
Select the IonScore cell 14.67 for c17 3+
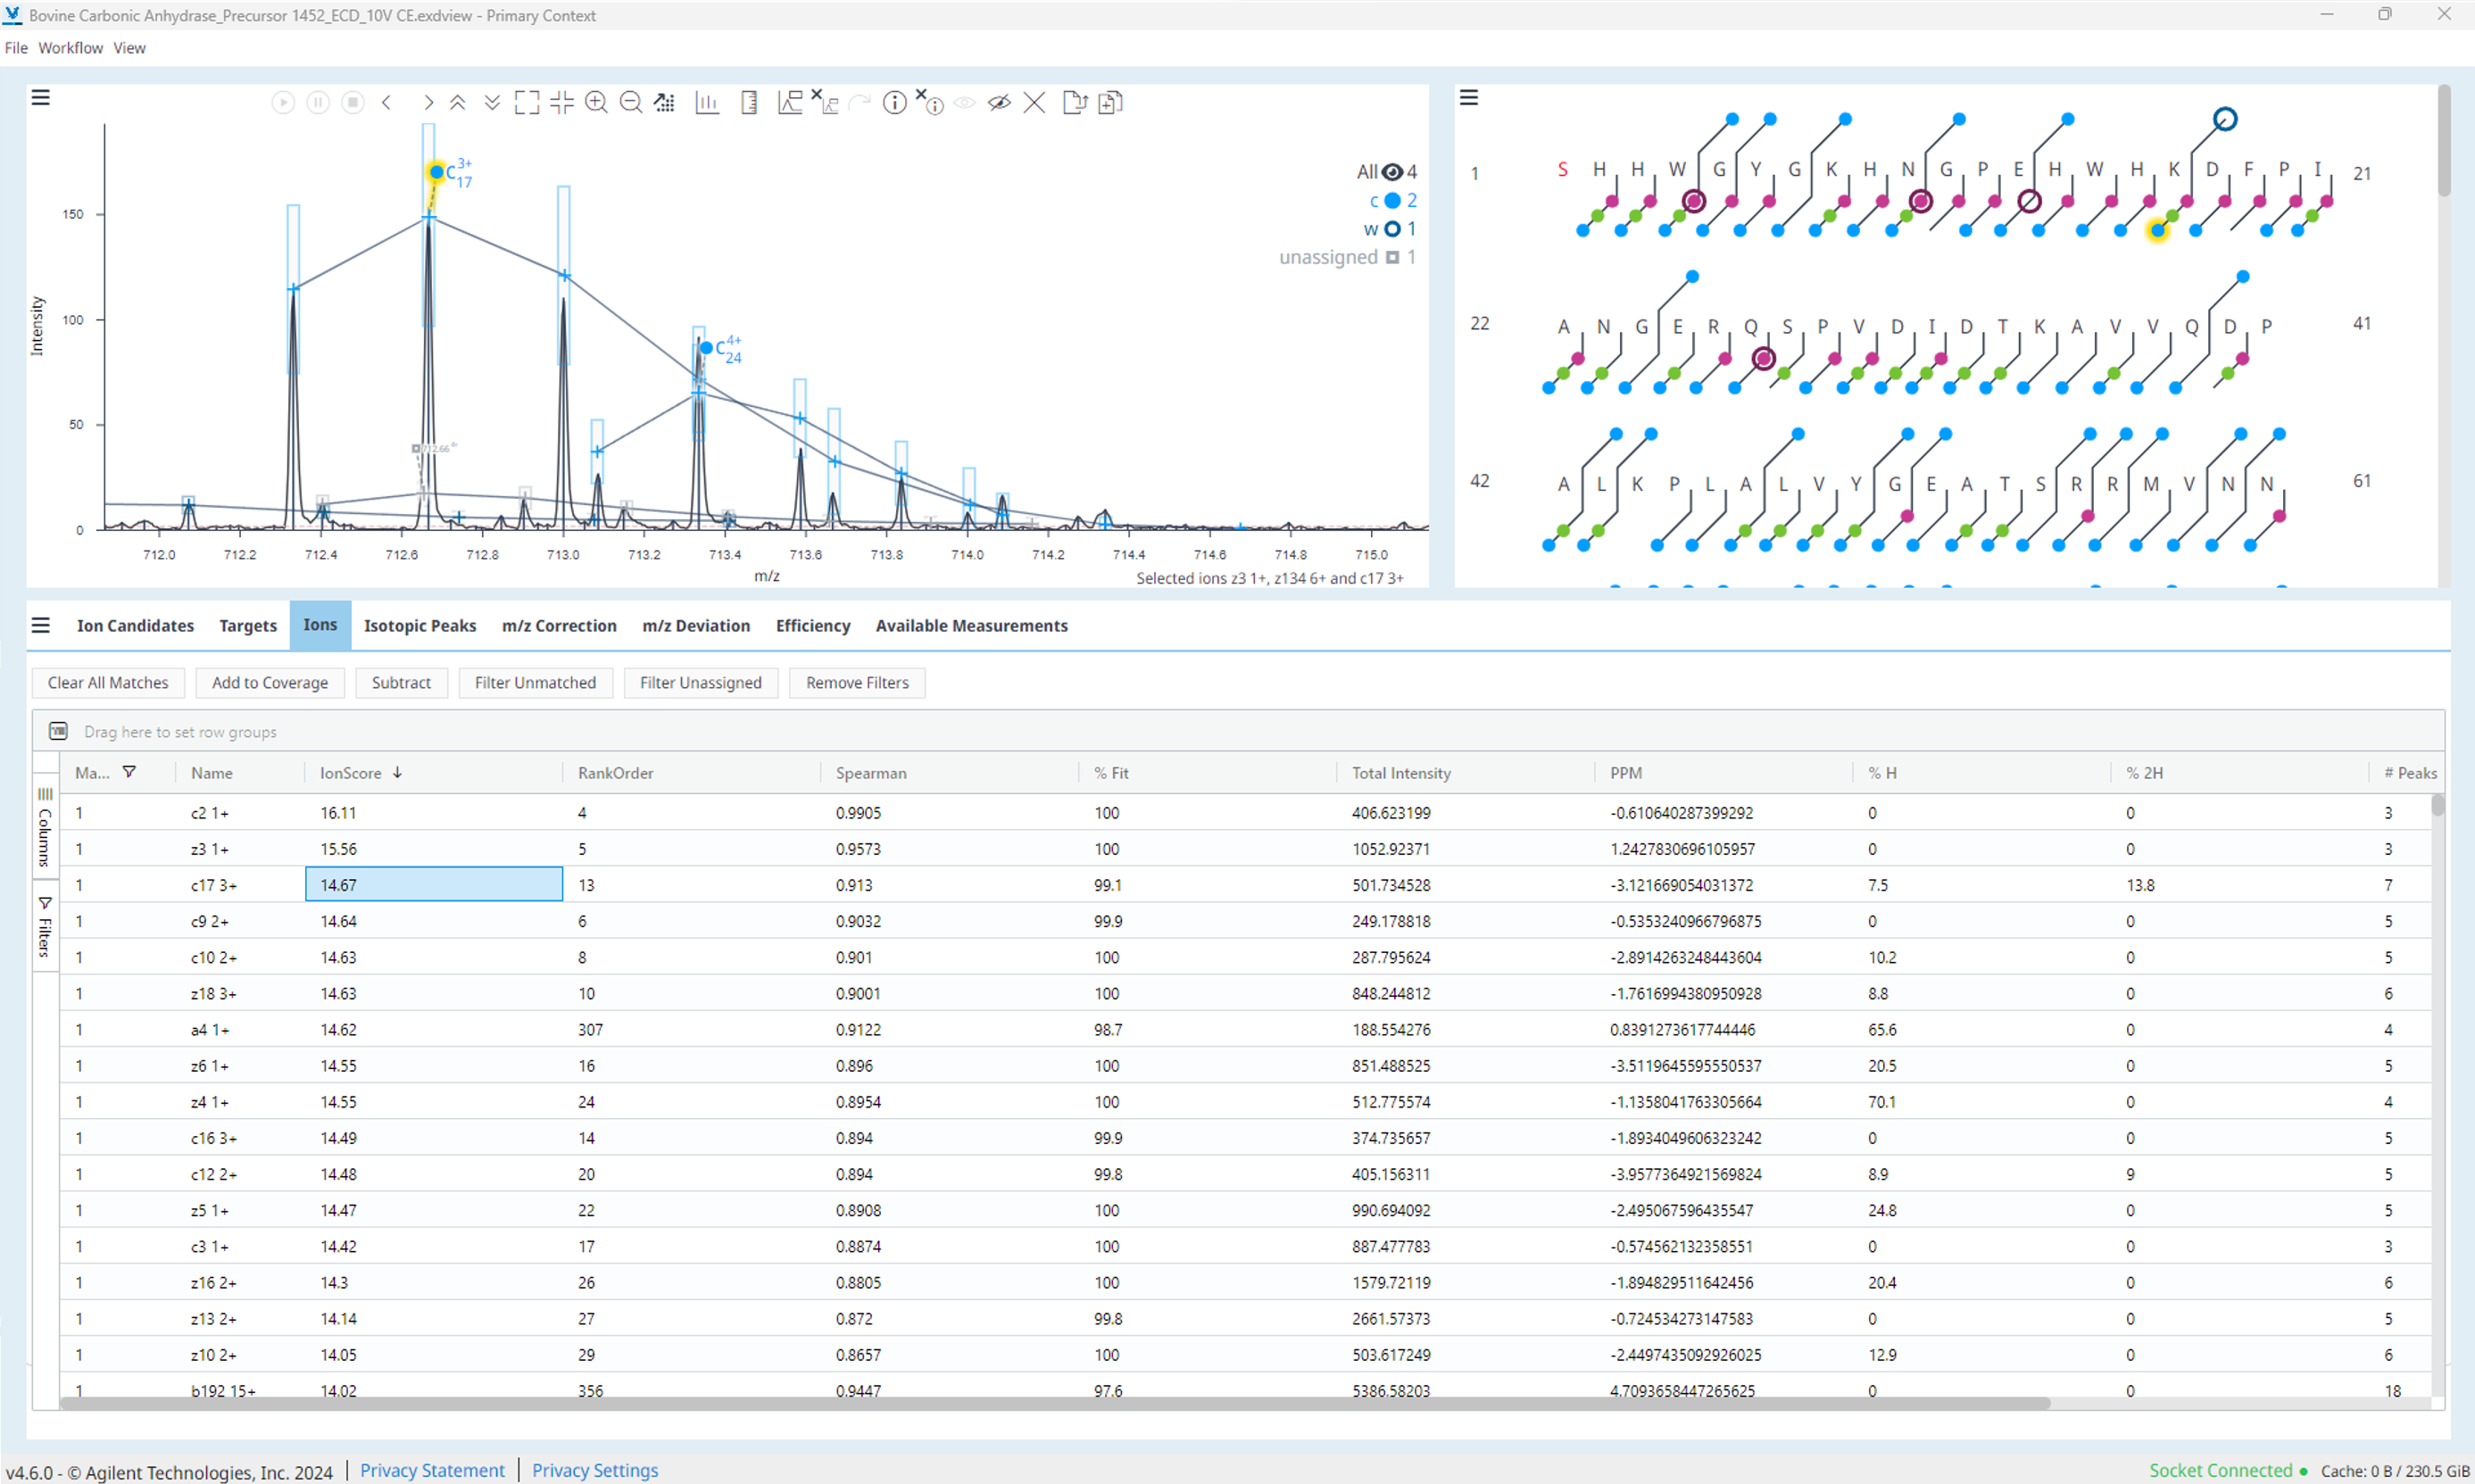pos(434,885)
